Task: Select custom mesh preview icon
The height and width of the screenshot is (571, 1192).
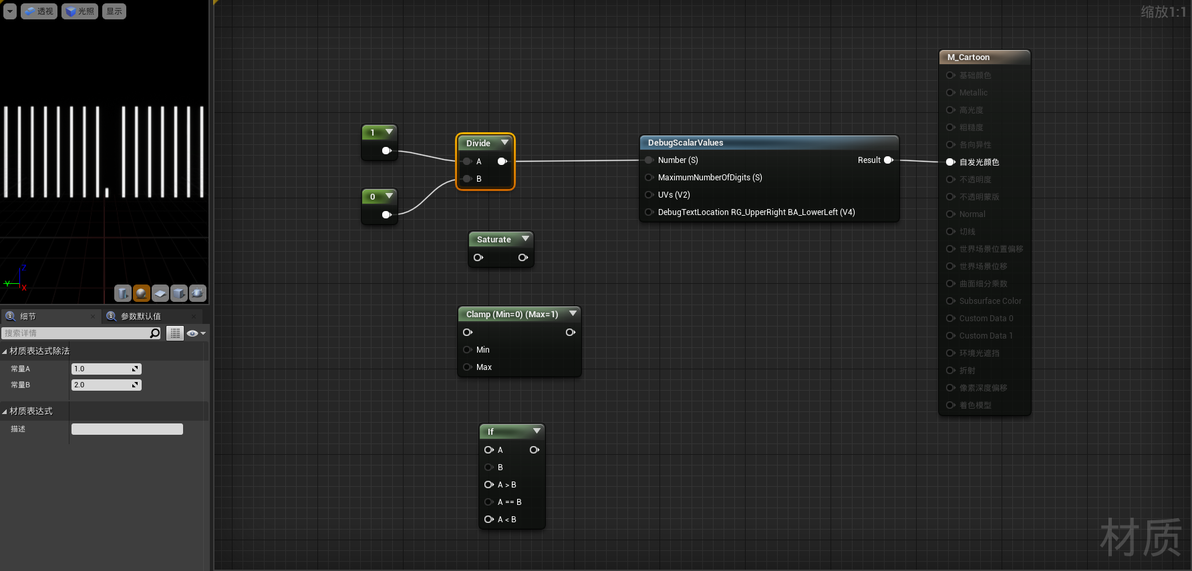Action: 198,293
